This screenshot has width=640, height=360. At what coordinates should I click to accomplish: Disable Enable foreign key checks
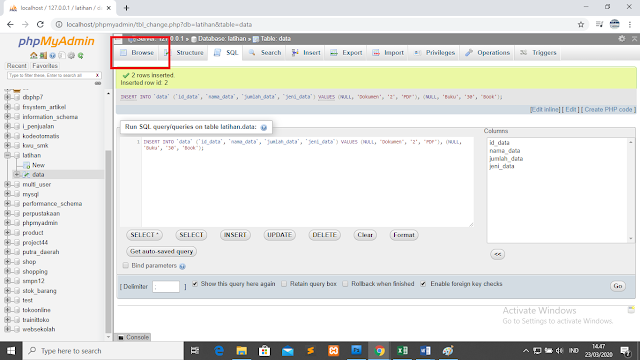click(x=423, y=284)
